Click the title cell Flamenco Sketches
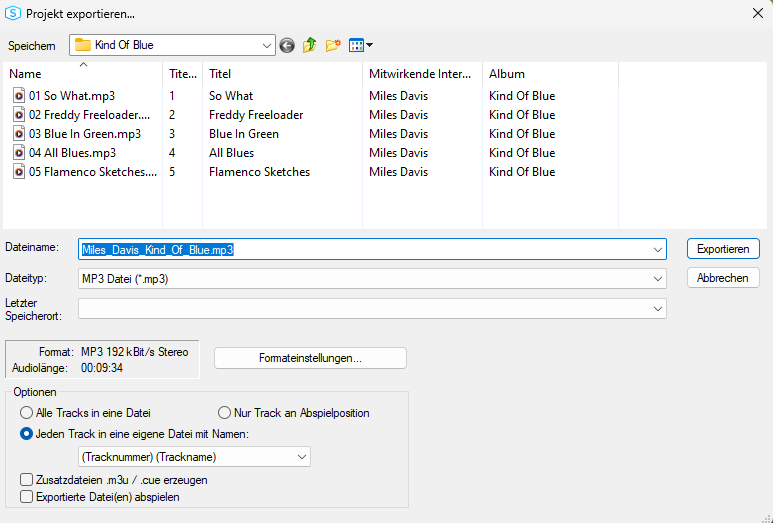This screenshot has width=773, height=523. (259, 172)
